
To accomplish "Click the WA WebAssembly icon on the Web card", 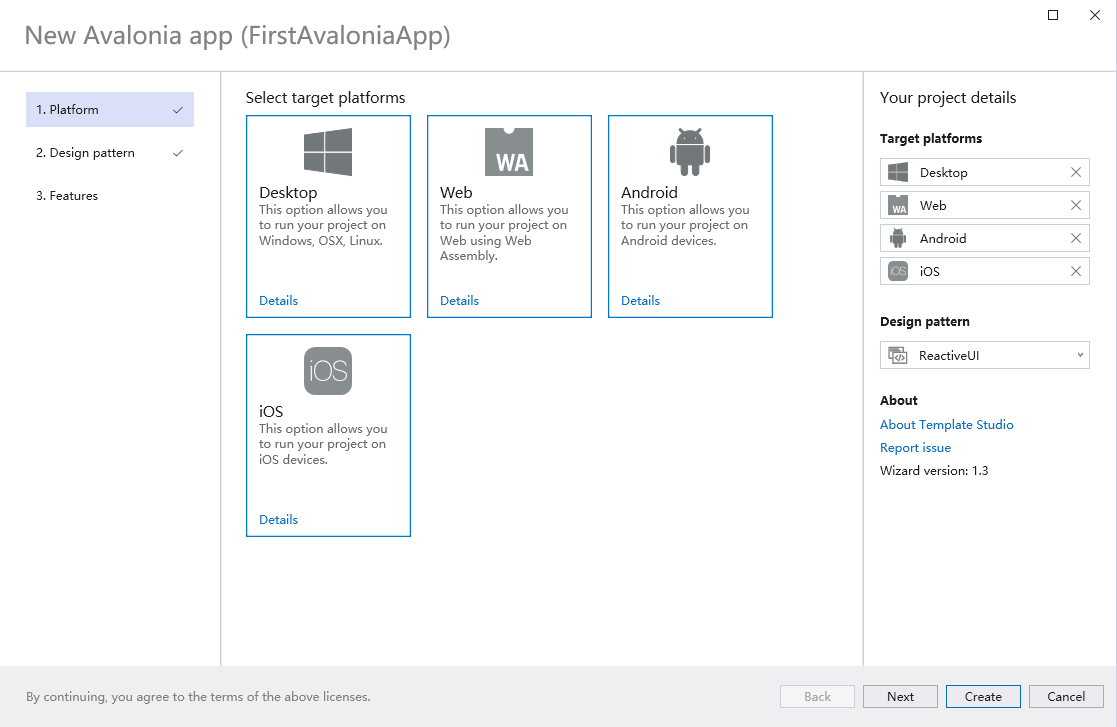I will 509,152.
